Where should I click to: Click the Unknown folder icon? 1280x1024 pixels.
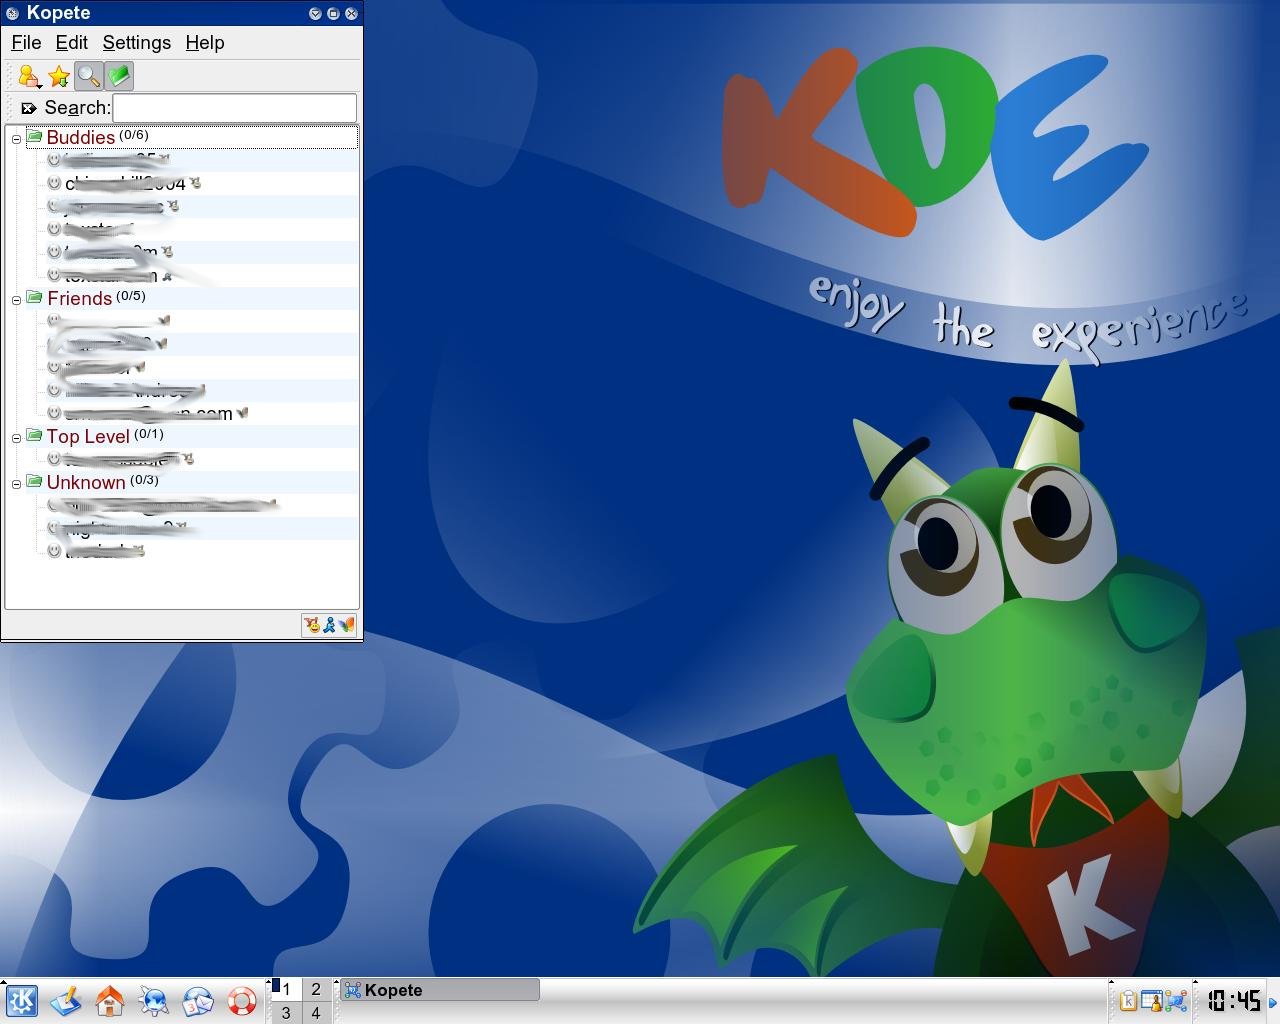34,481
